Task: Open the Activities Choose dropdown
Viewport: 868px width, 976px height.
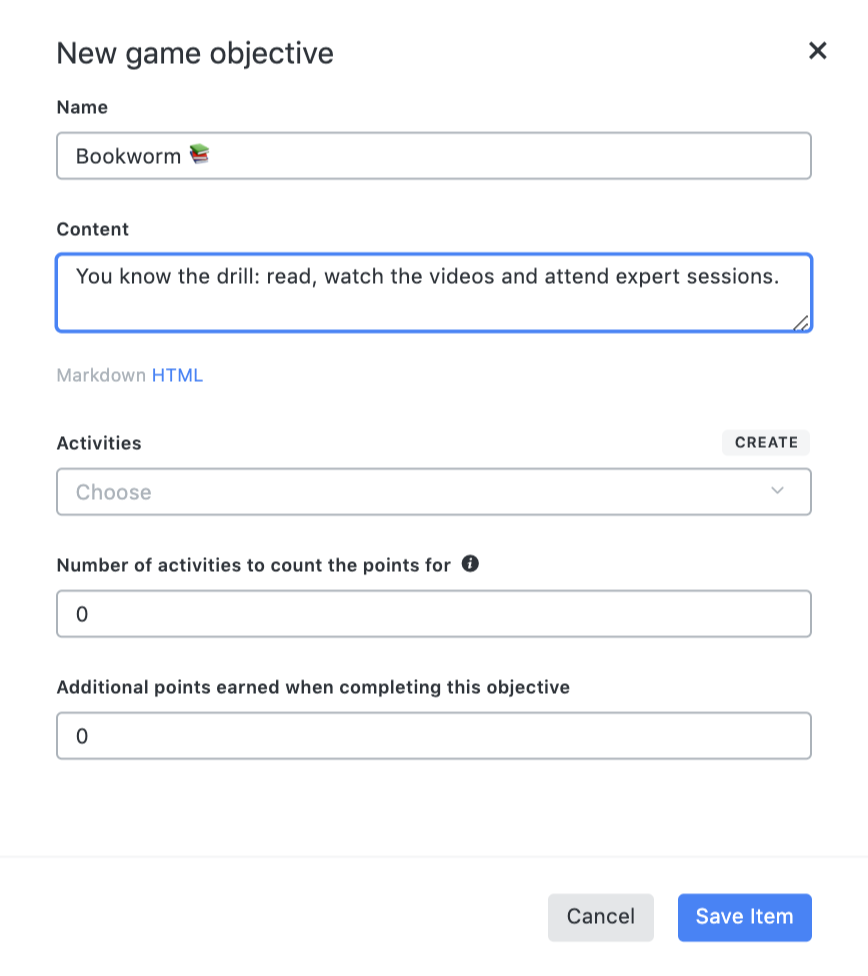Action: point(433,491)
